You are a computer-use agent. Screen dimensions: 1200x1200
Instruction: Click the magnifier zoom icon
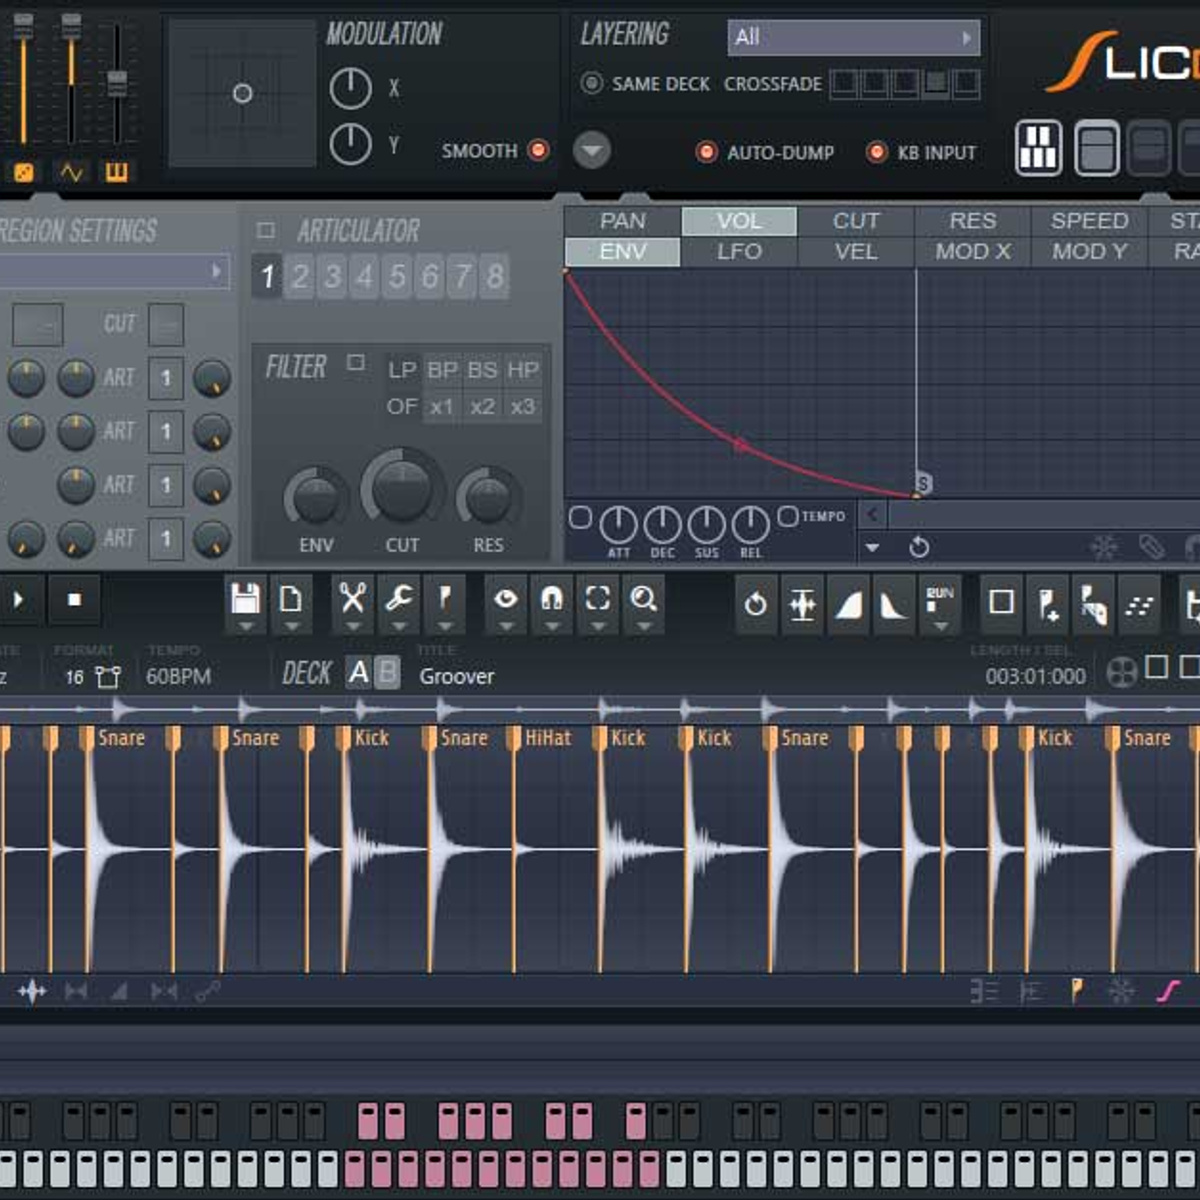click(644, 598)
